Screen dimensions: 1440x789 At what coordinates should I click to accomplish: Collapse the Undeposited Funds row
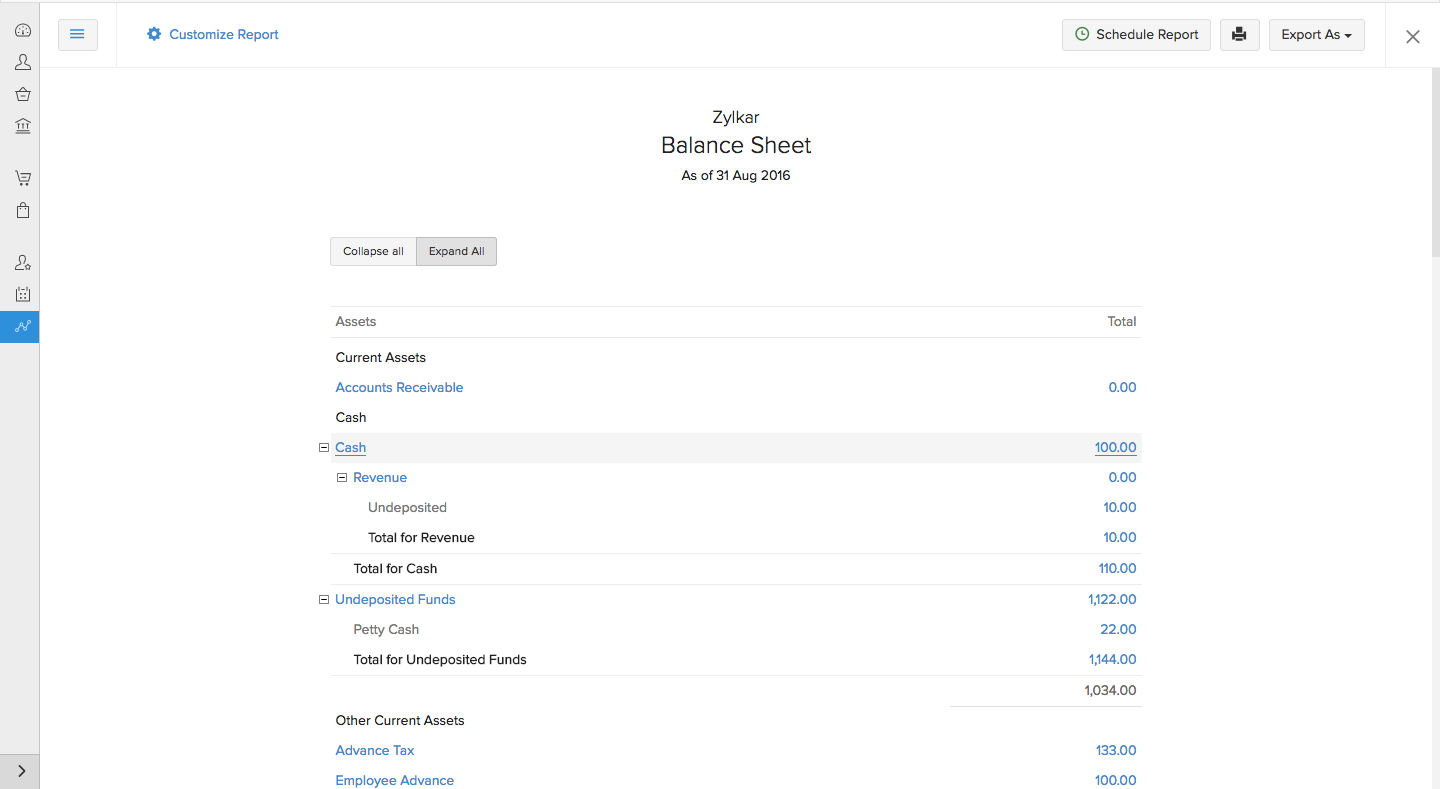[x=323, y=600]
